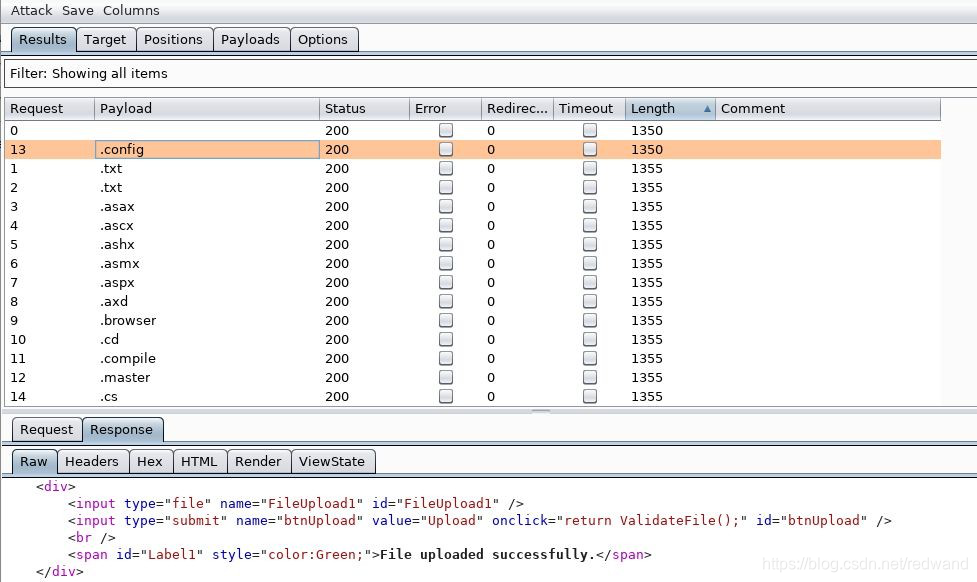
Task: Switch response view to Render
Action: pos(259,462)
